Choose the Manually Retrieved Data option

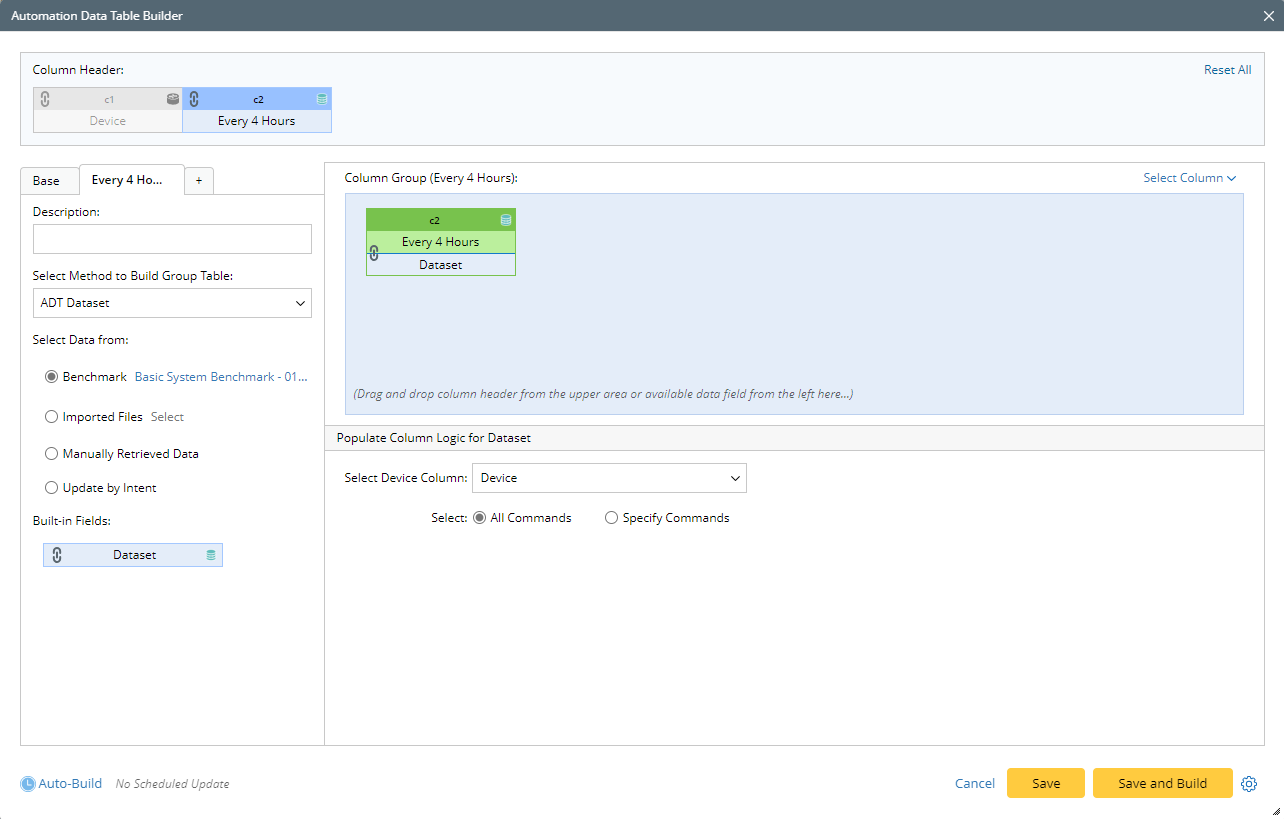52,454
